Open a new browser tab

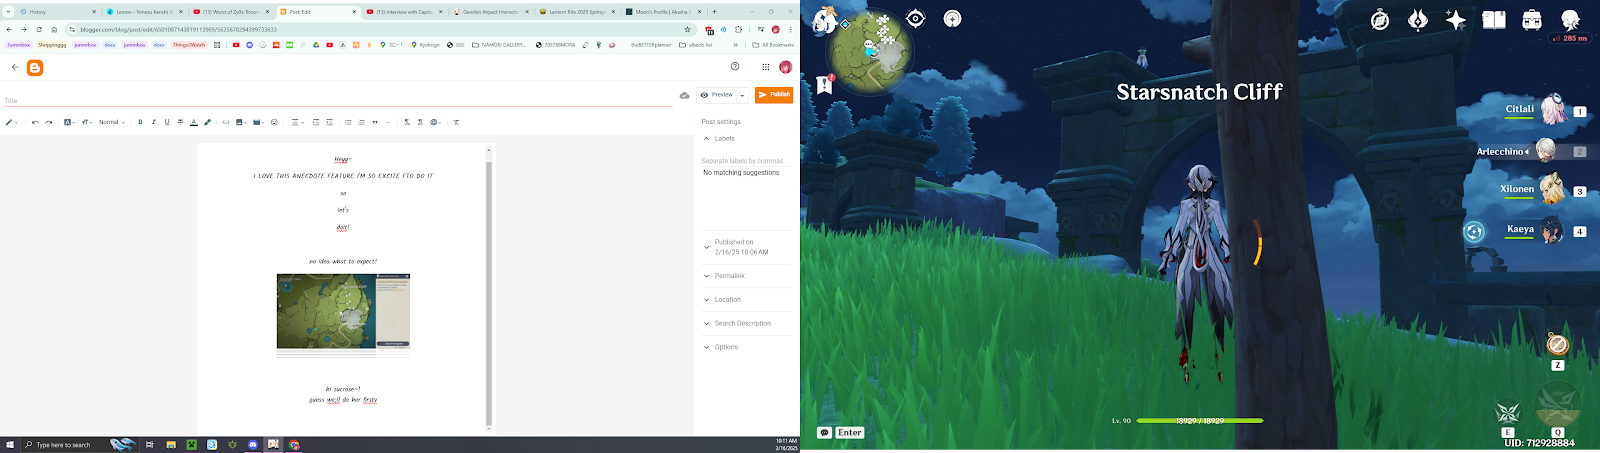click(714, 12)
